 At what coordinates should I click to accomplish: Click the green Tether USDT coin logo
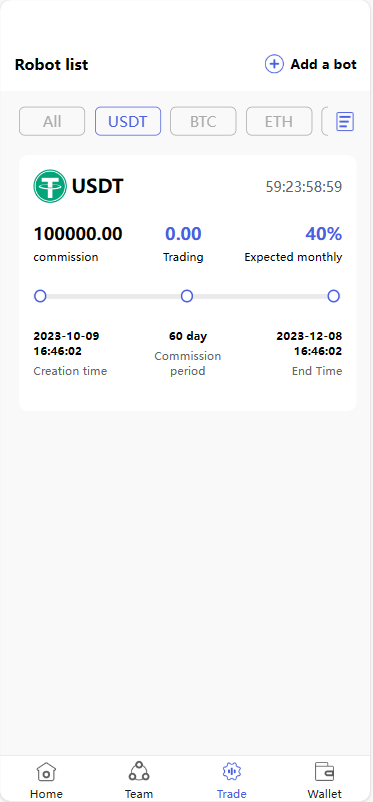pyautogui.click(x=50, y=186)
